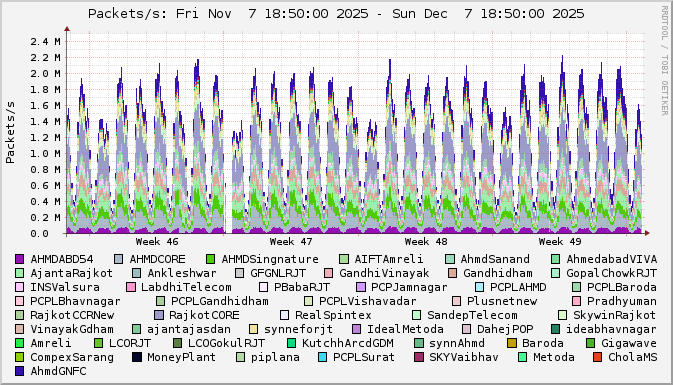673x385 pixels.
Task: Click the SKYVaibhav maroon legend swatch
Action: (x=418, y=357)
